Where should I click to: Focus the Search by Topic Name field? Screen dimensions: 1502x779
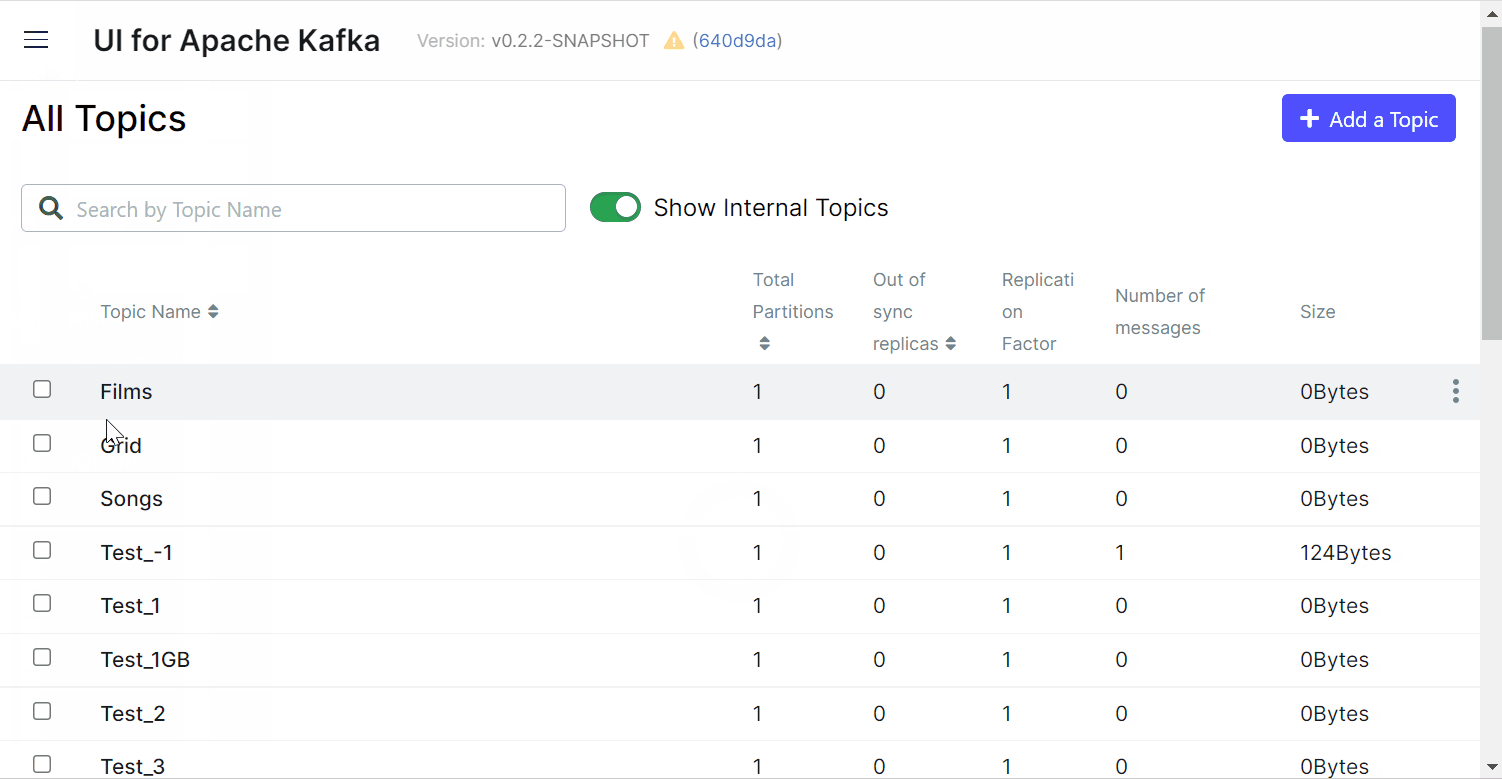pos(293,208)
